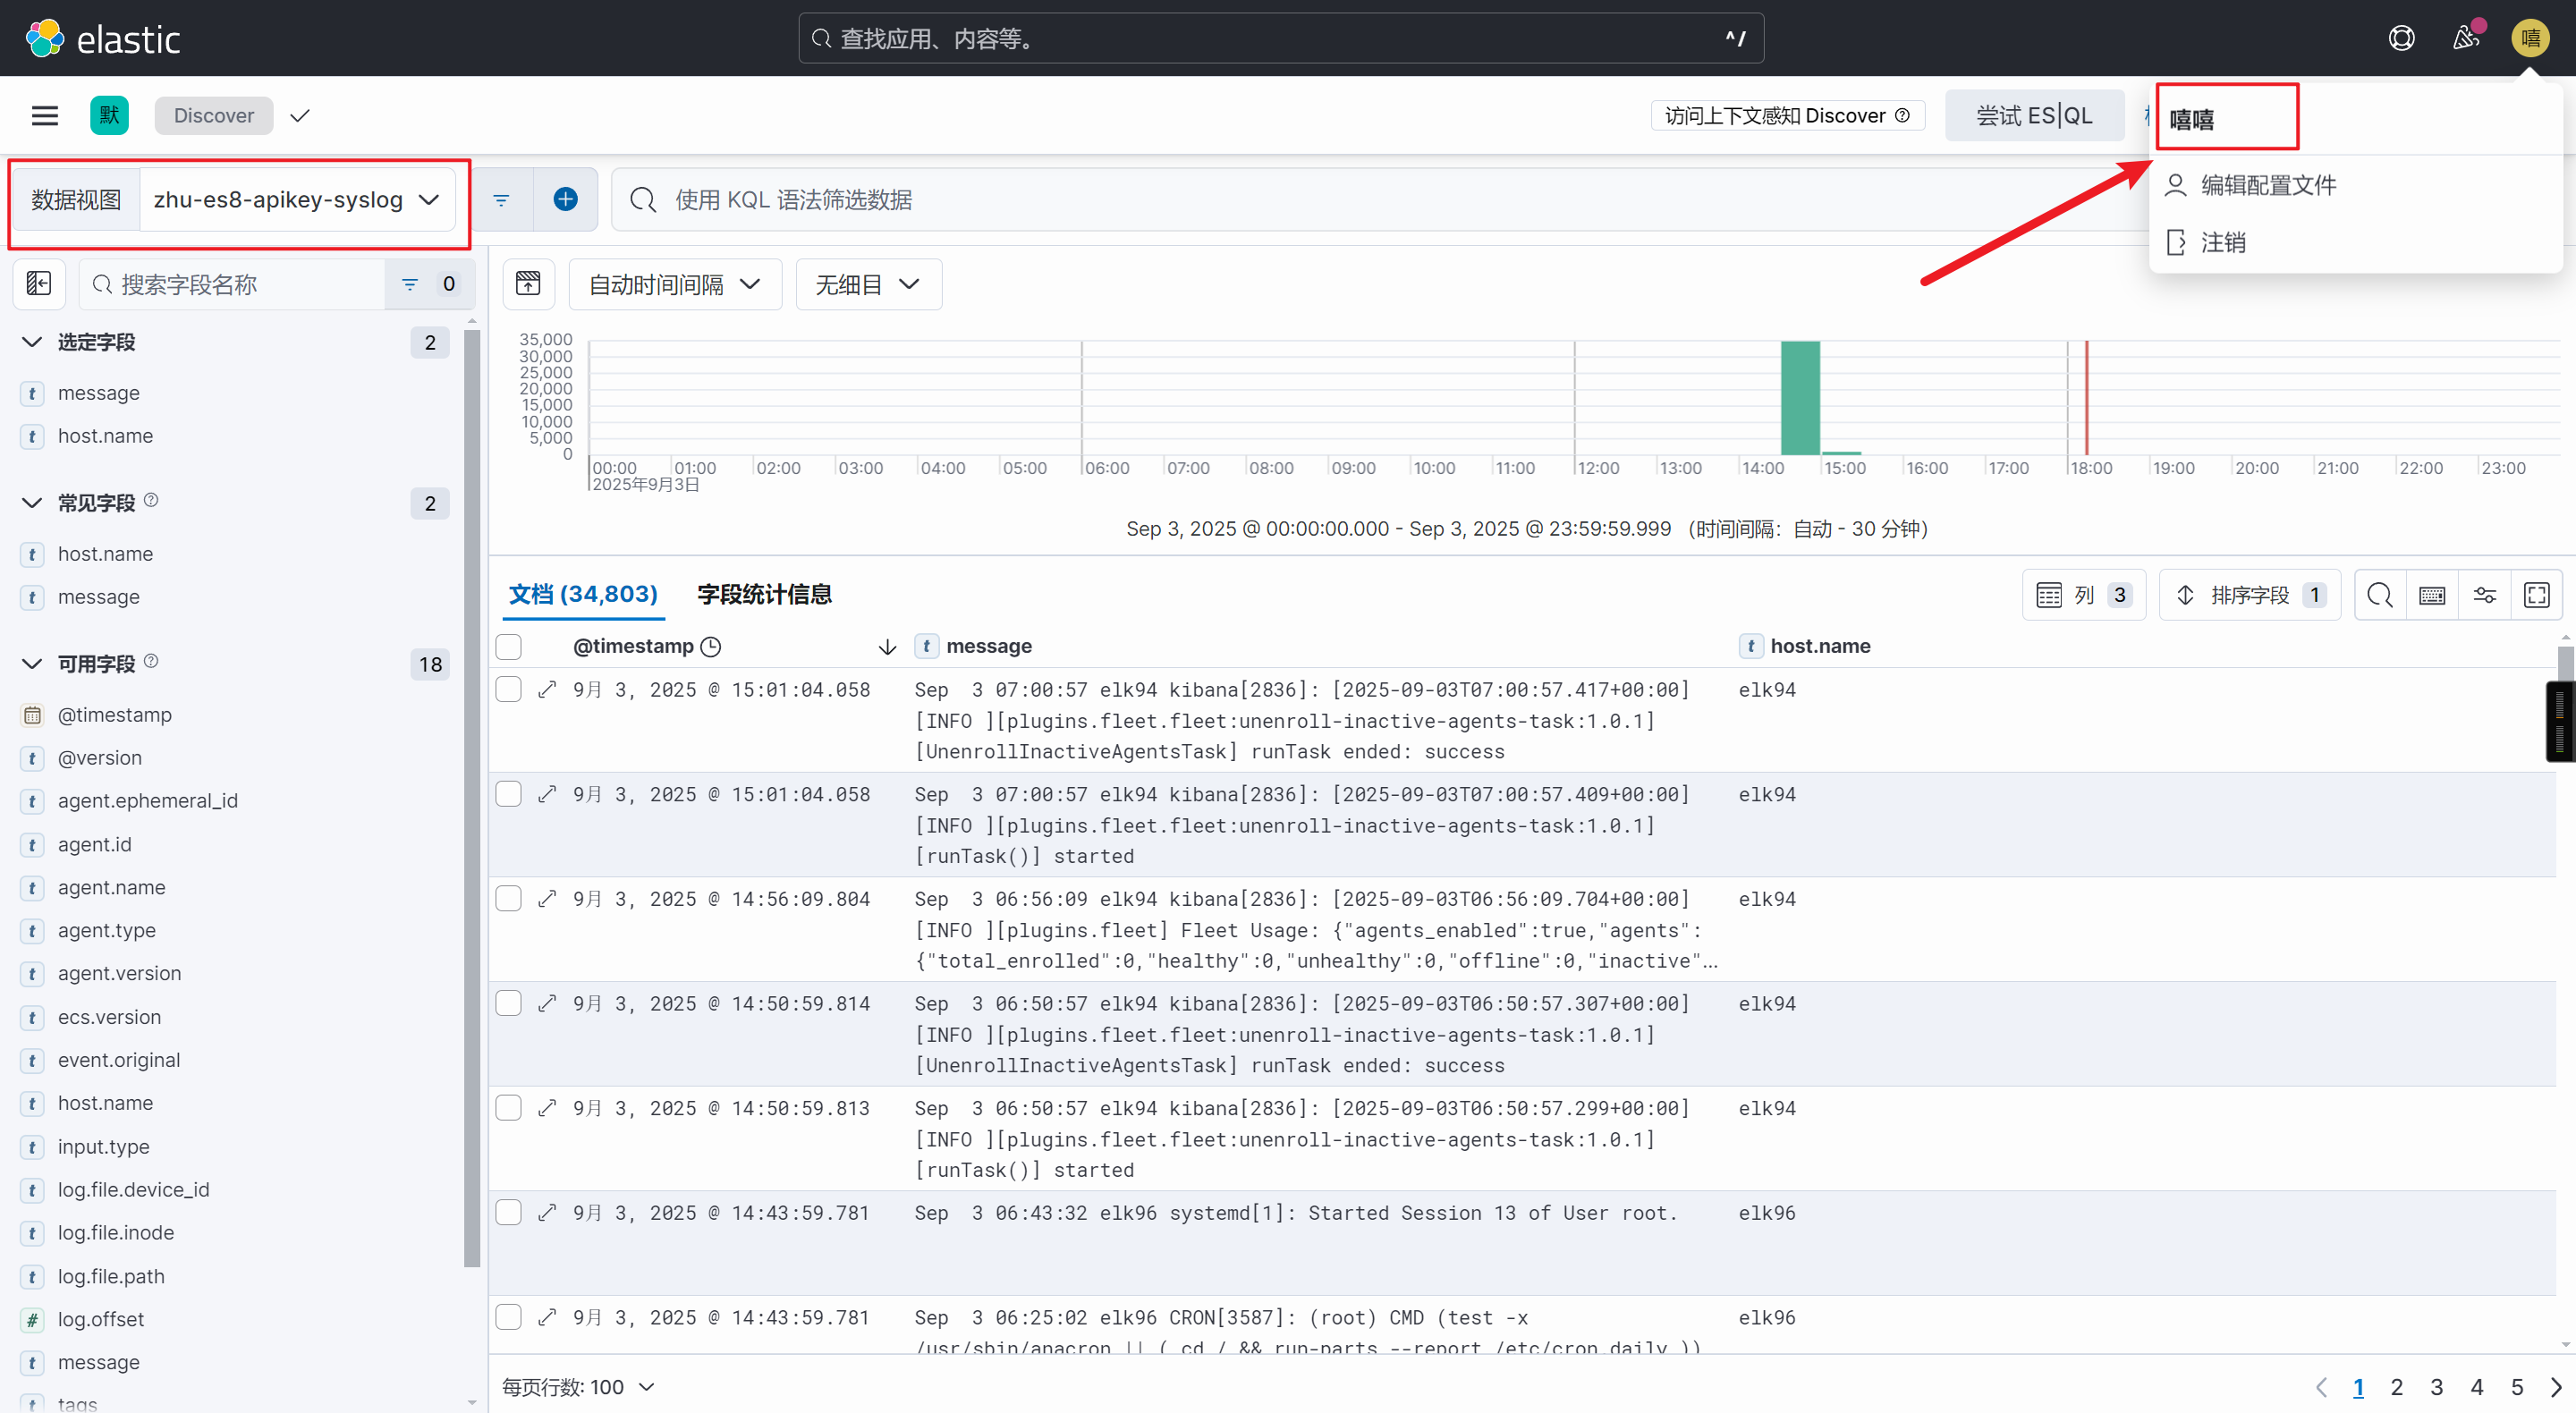Expand the Started Session 13 document
Screen dimensions: 2576x1413
(547, 1212)
